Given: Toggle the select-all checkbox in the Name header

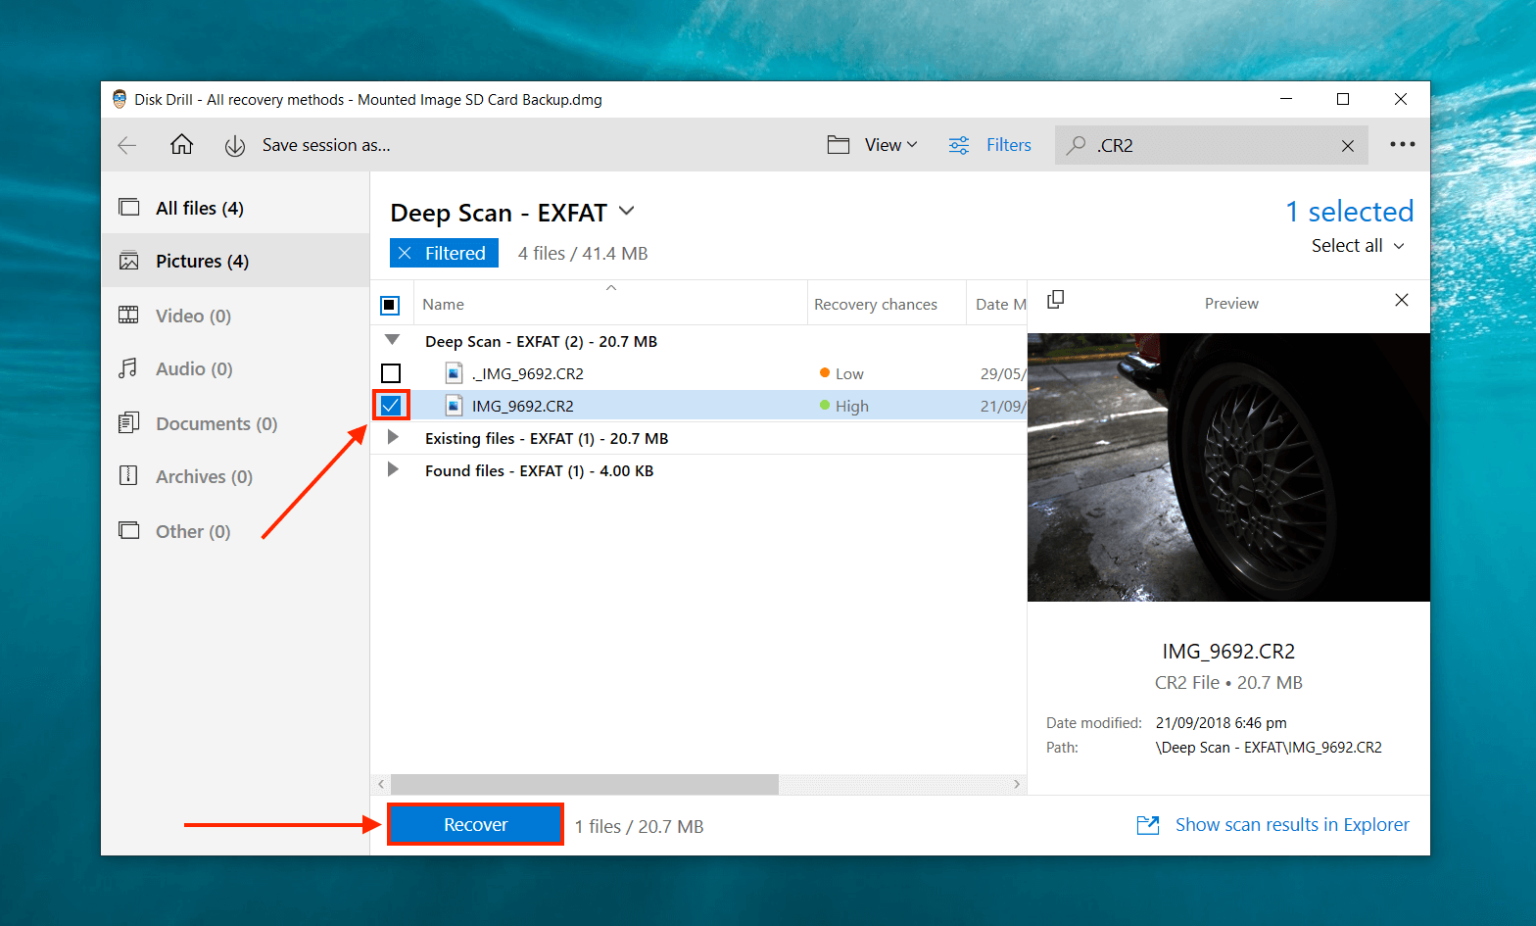Looking at the screenshot, I should pos(390,304).
